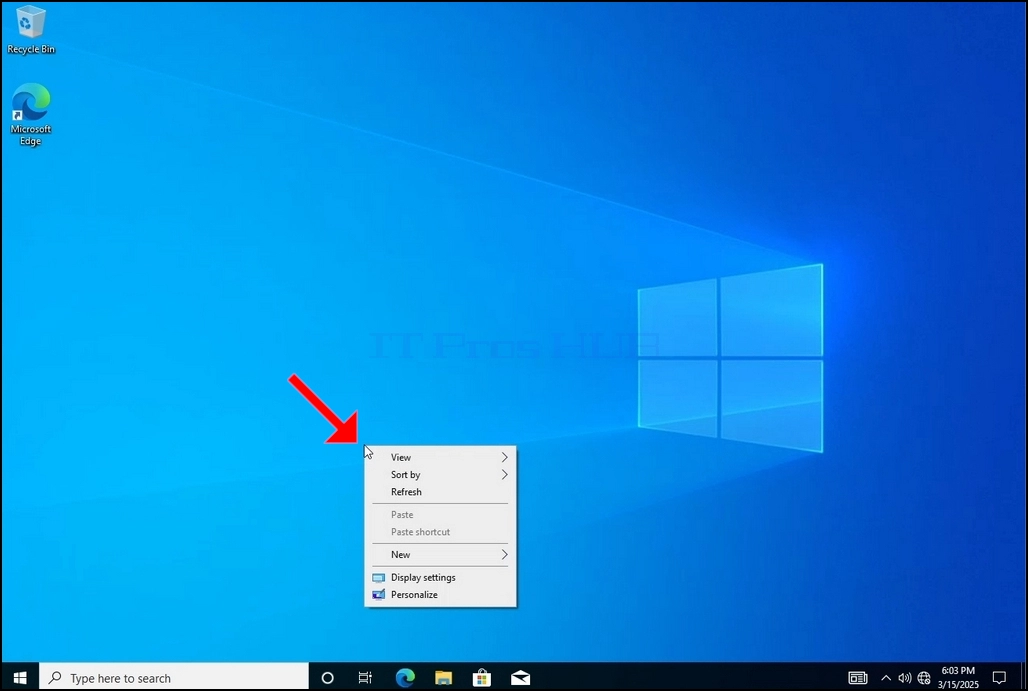The image size is (1028, 691).
Task: Open the Recycle Bin desktop icon
Action: pyautogui.click(x=30, y=30)
